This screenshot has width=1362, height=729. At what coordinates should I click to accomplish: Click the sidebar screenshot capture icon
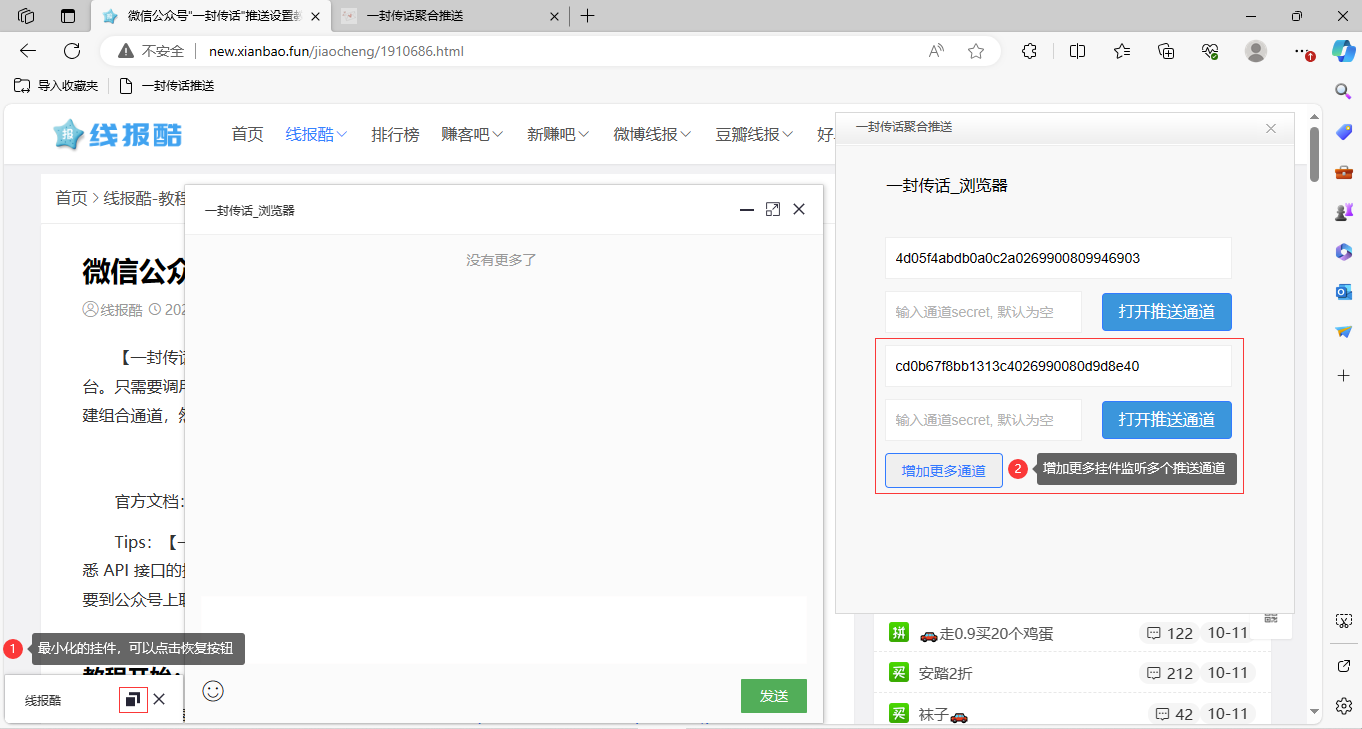[x=1344, y=621]
